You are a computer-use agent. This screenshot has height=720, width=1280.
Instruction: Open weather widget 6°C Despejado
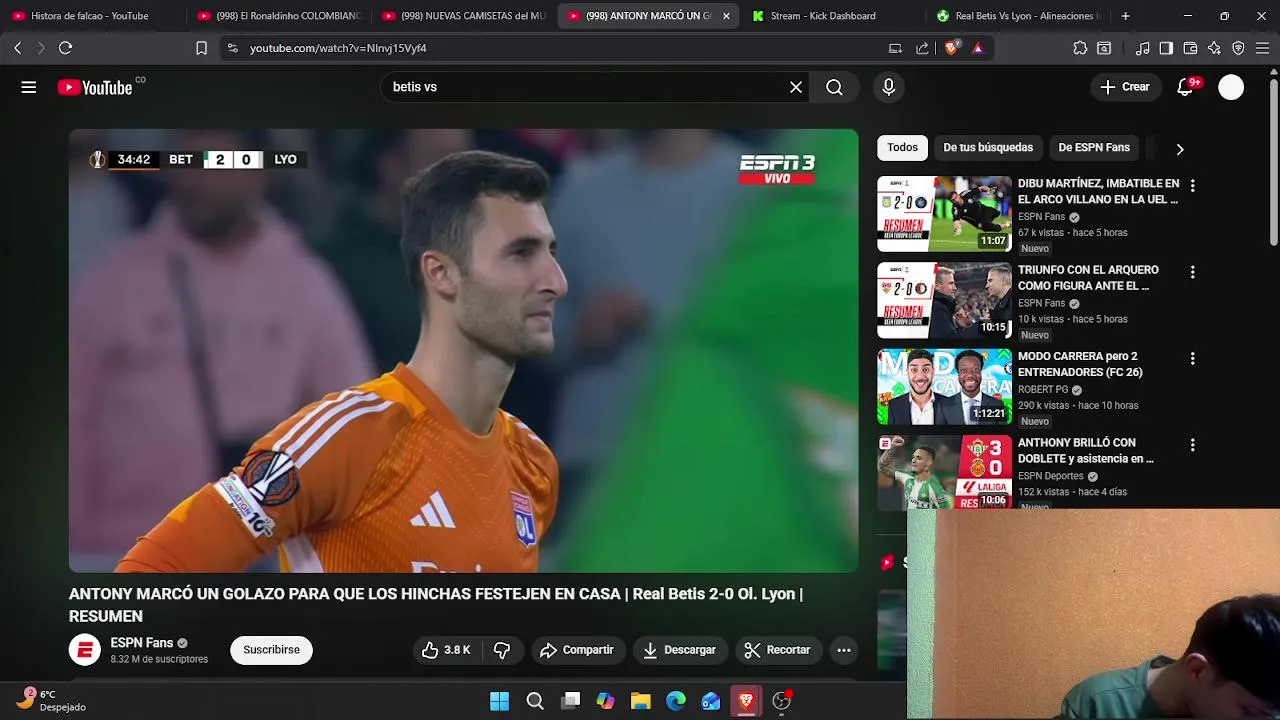point(52,700)
